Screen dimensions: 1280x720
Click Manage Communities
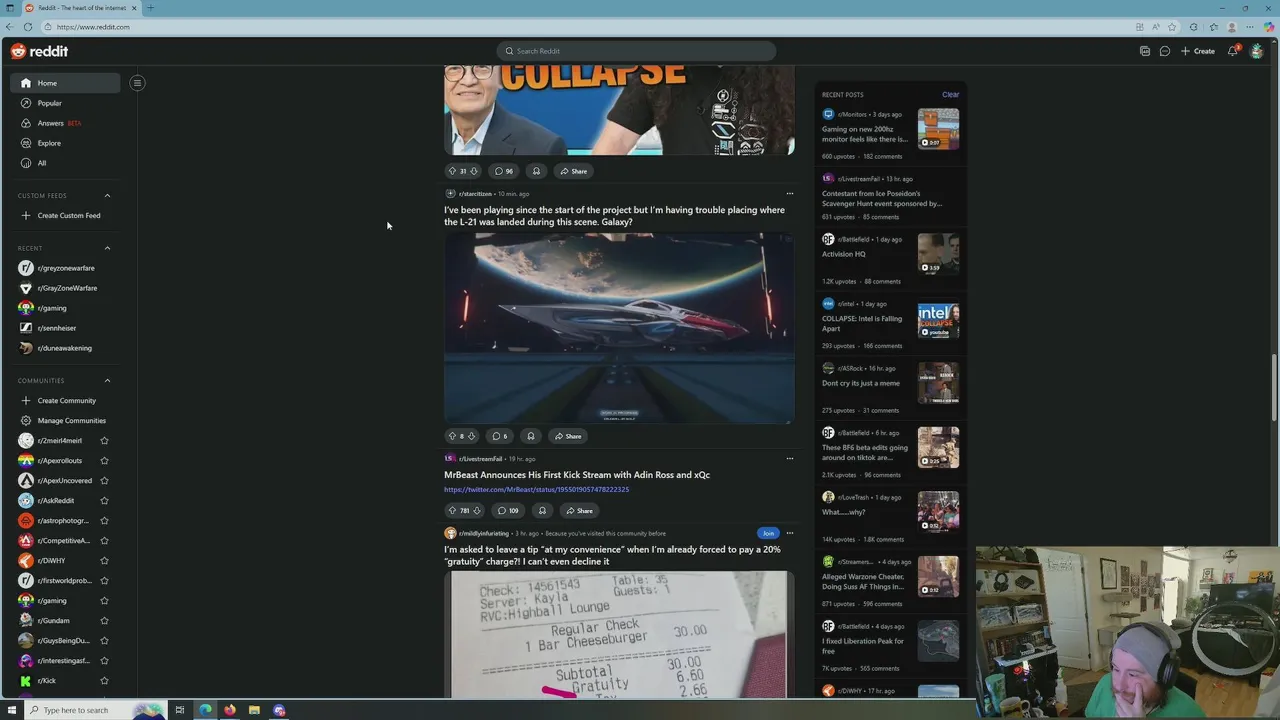(66, 421)
